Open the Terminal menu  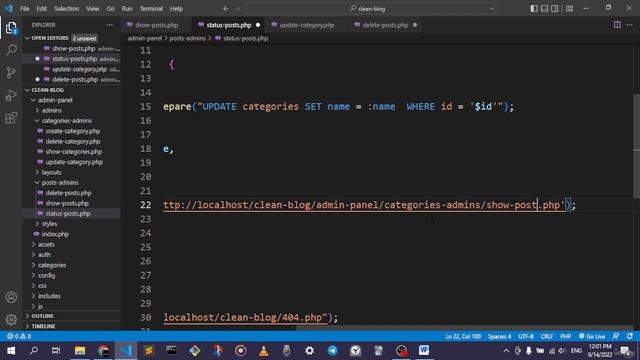[x=151, y=9]
